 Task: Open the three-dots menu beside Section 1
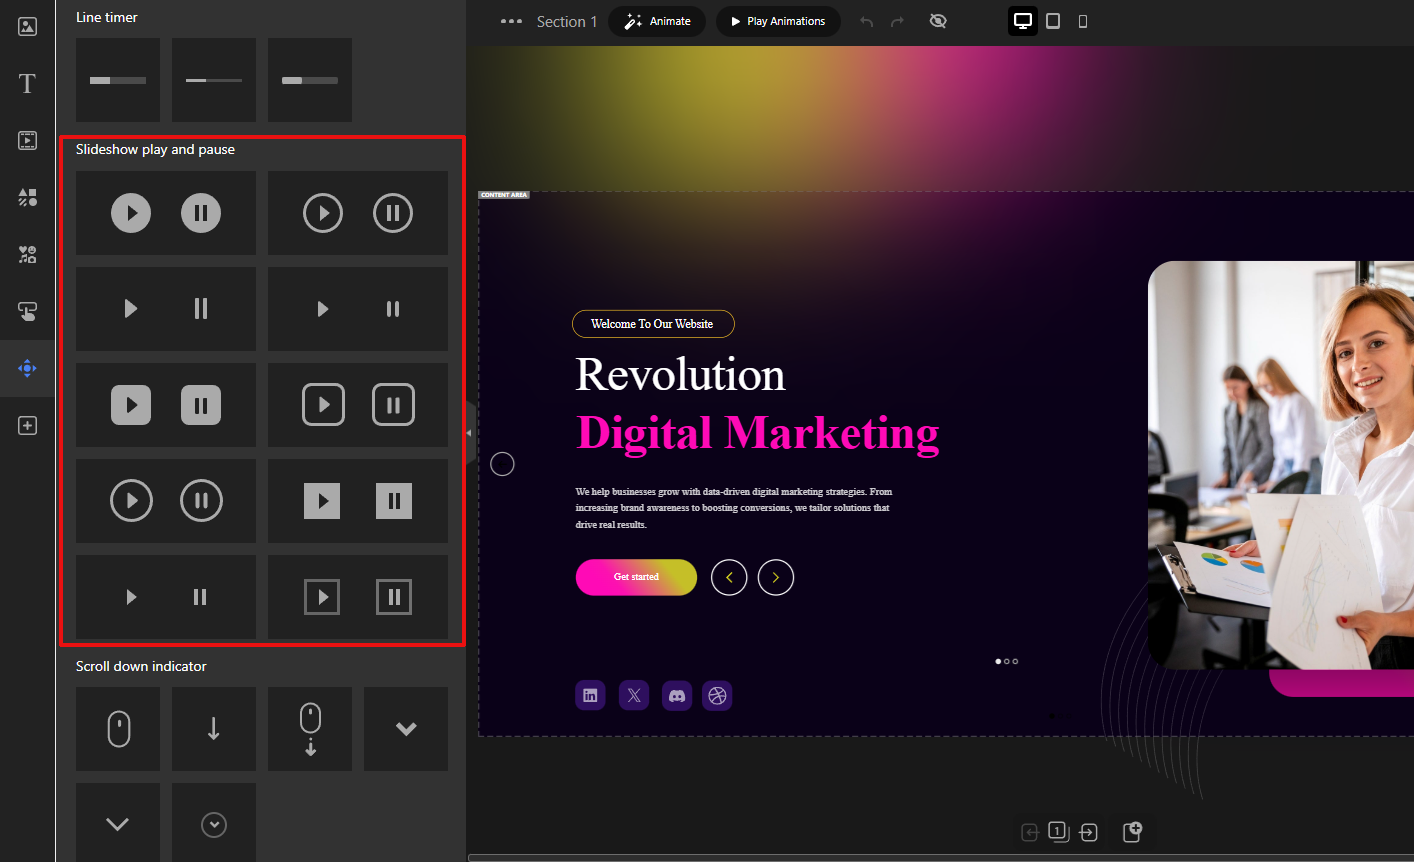click(511, 21)
